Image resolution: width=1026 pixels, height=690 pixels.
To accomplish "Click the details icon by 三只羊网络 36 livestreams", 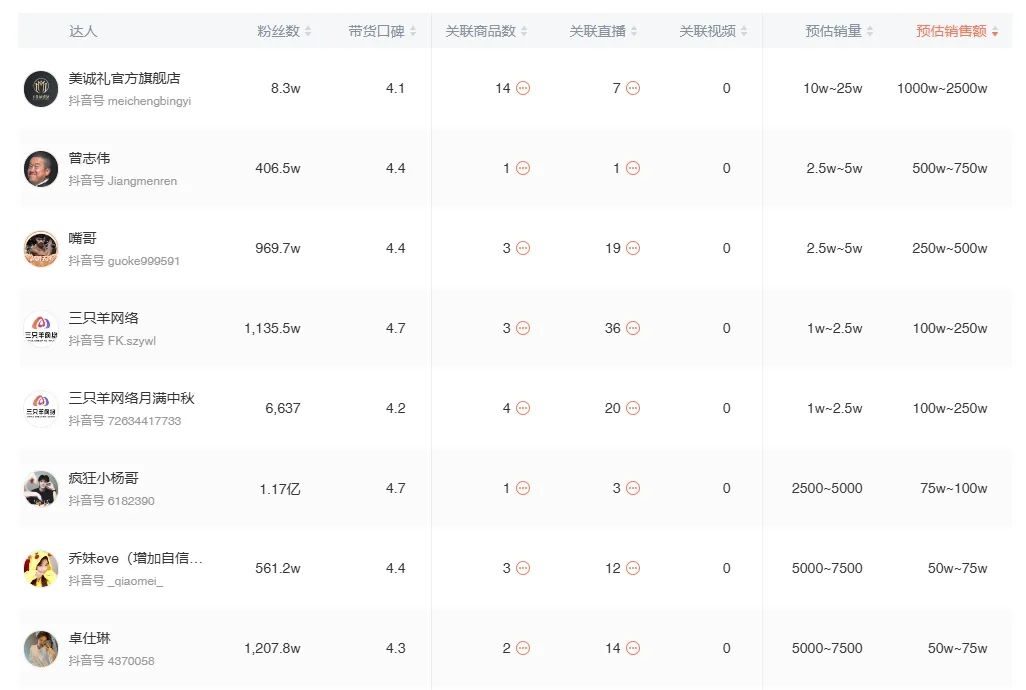I will (632, 328).
